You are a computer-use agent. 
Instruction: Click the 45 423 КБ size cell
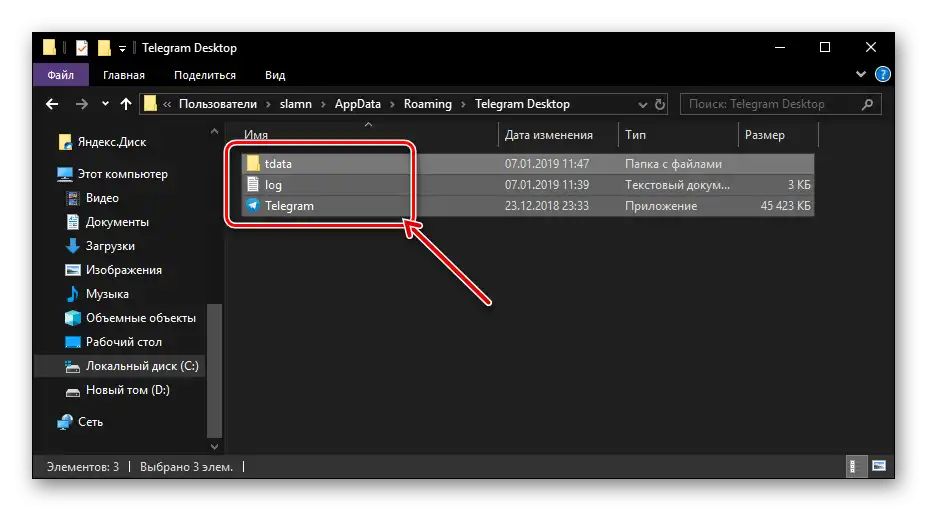click(785, 206)
